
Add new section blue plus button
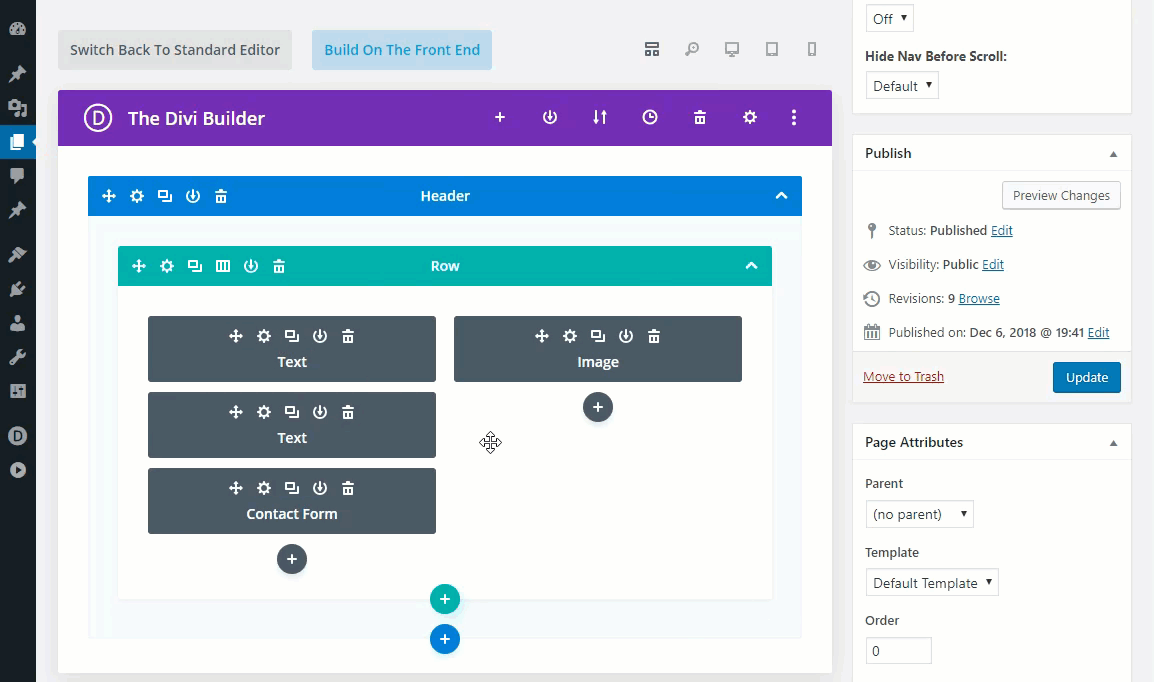[x=445, y=639]
